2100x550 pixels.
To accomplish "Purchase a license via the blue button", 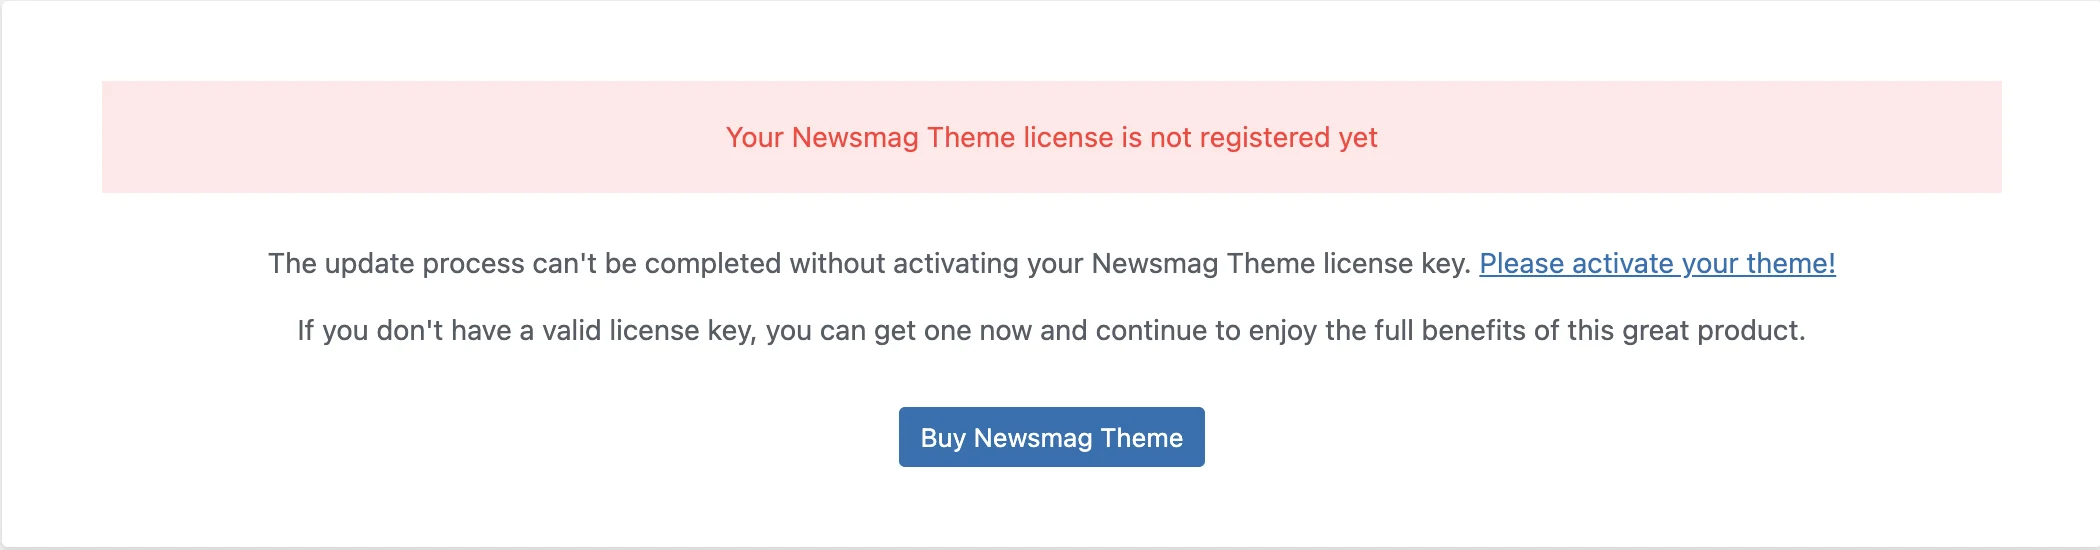I will click(x=1051, y=437).
